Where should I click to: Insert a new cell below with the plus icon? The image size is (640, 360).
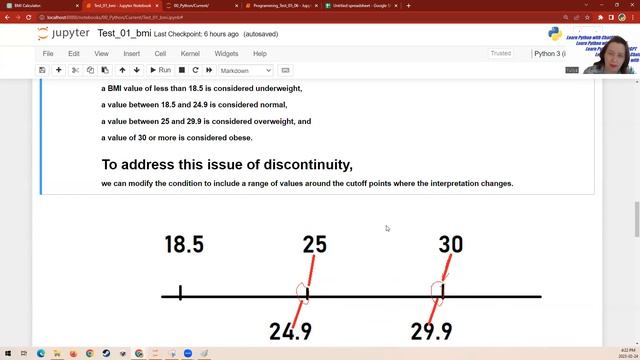tap(59, 70)
